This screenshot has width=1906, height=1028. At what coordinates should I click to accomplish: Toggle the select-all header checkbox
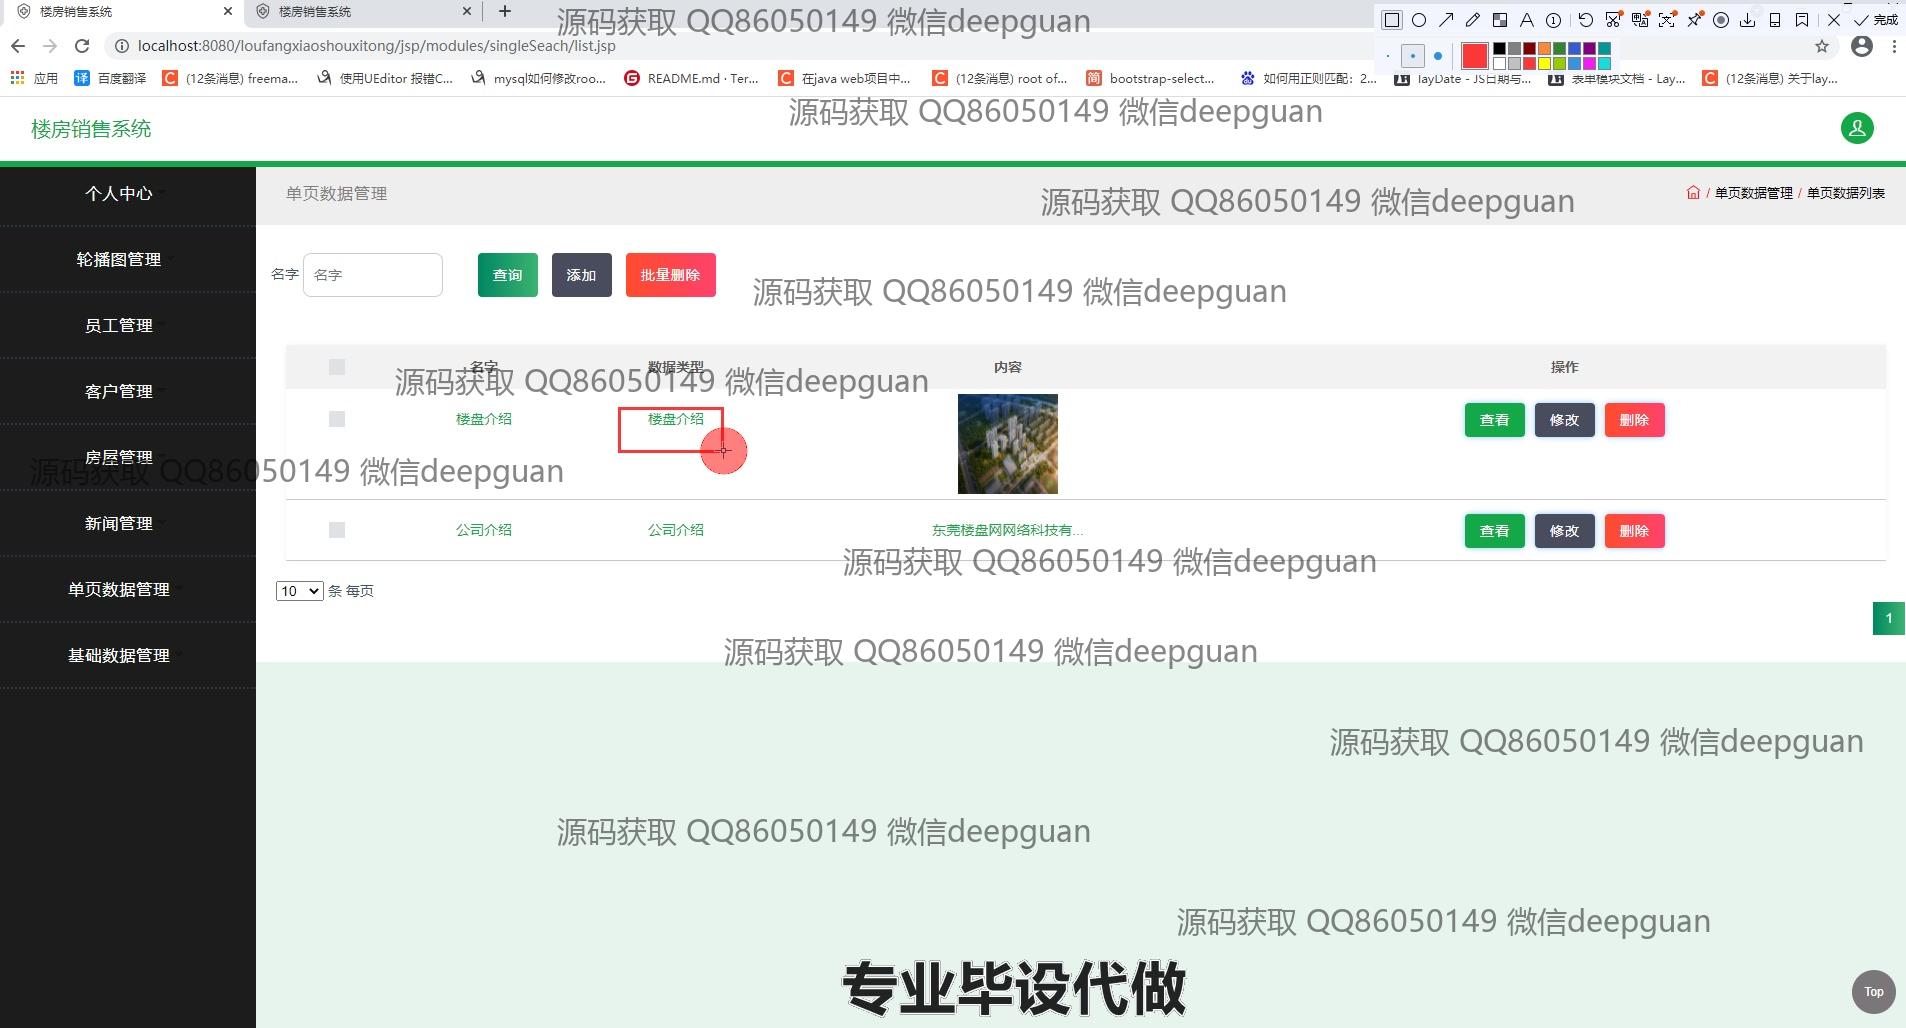337,367
